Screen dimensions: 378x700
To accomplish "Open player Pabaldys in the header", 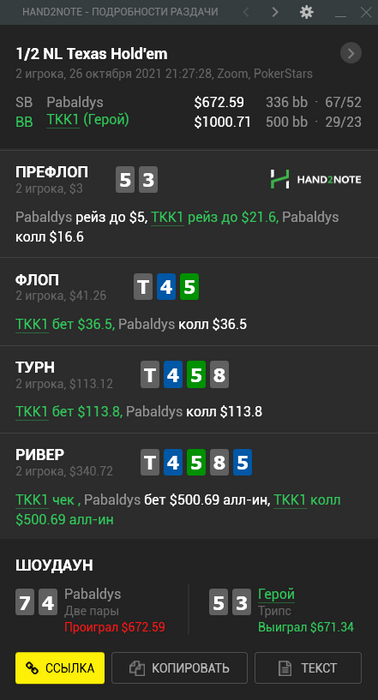I will pos(74,102).
